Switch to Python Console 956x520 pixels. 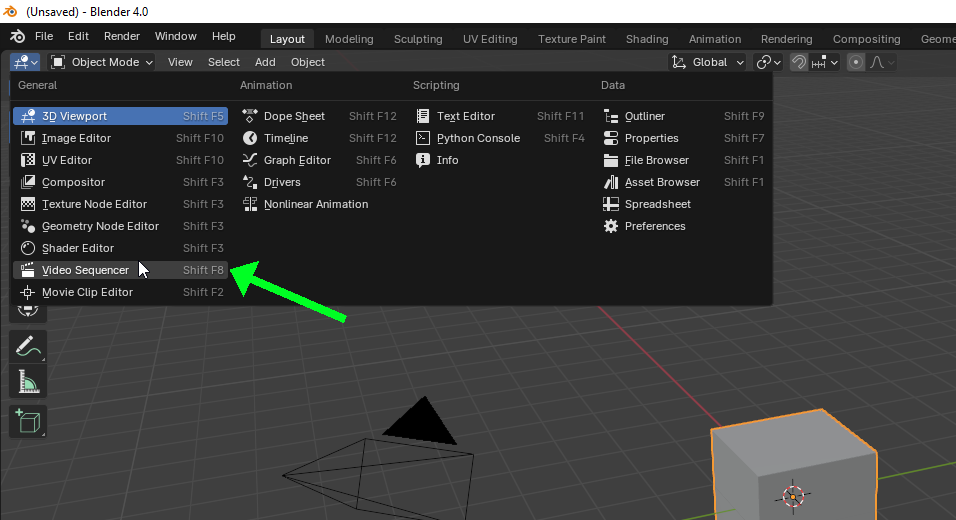click(x=500, y=138)
